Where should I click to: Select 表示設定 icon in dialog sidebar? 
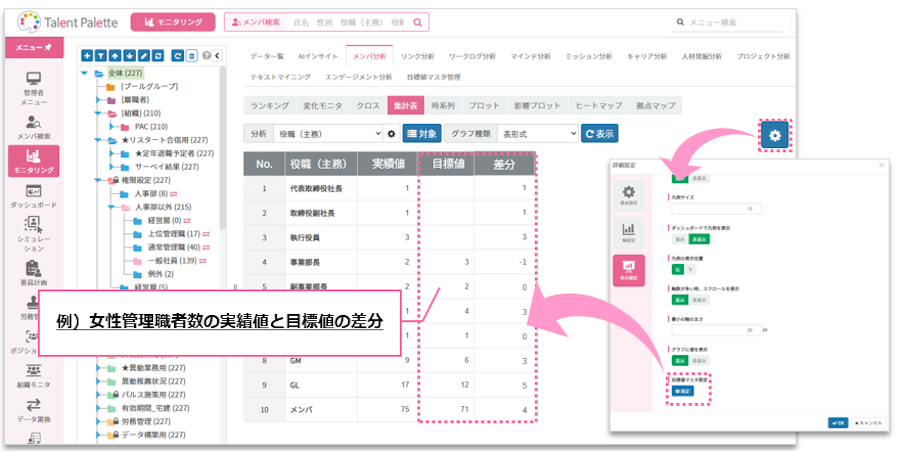[629, 270]
